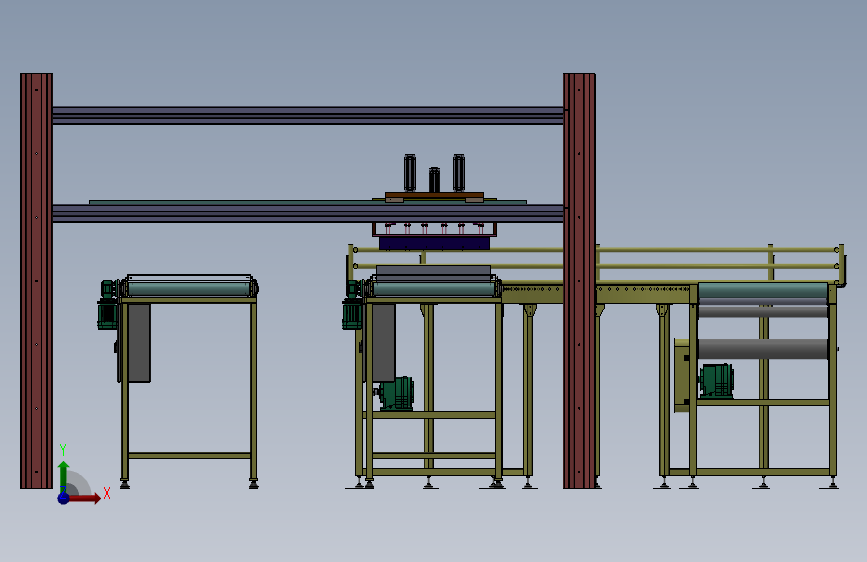Select the green motor on the right conveyor
867x562 pixels.
717,381
